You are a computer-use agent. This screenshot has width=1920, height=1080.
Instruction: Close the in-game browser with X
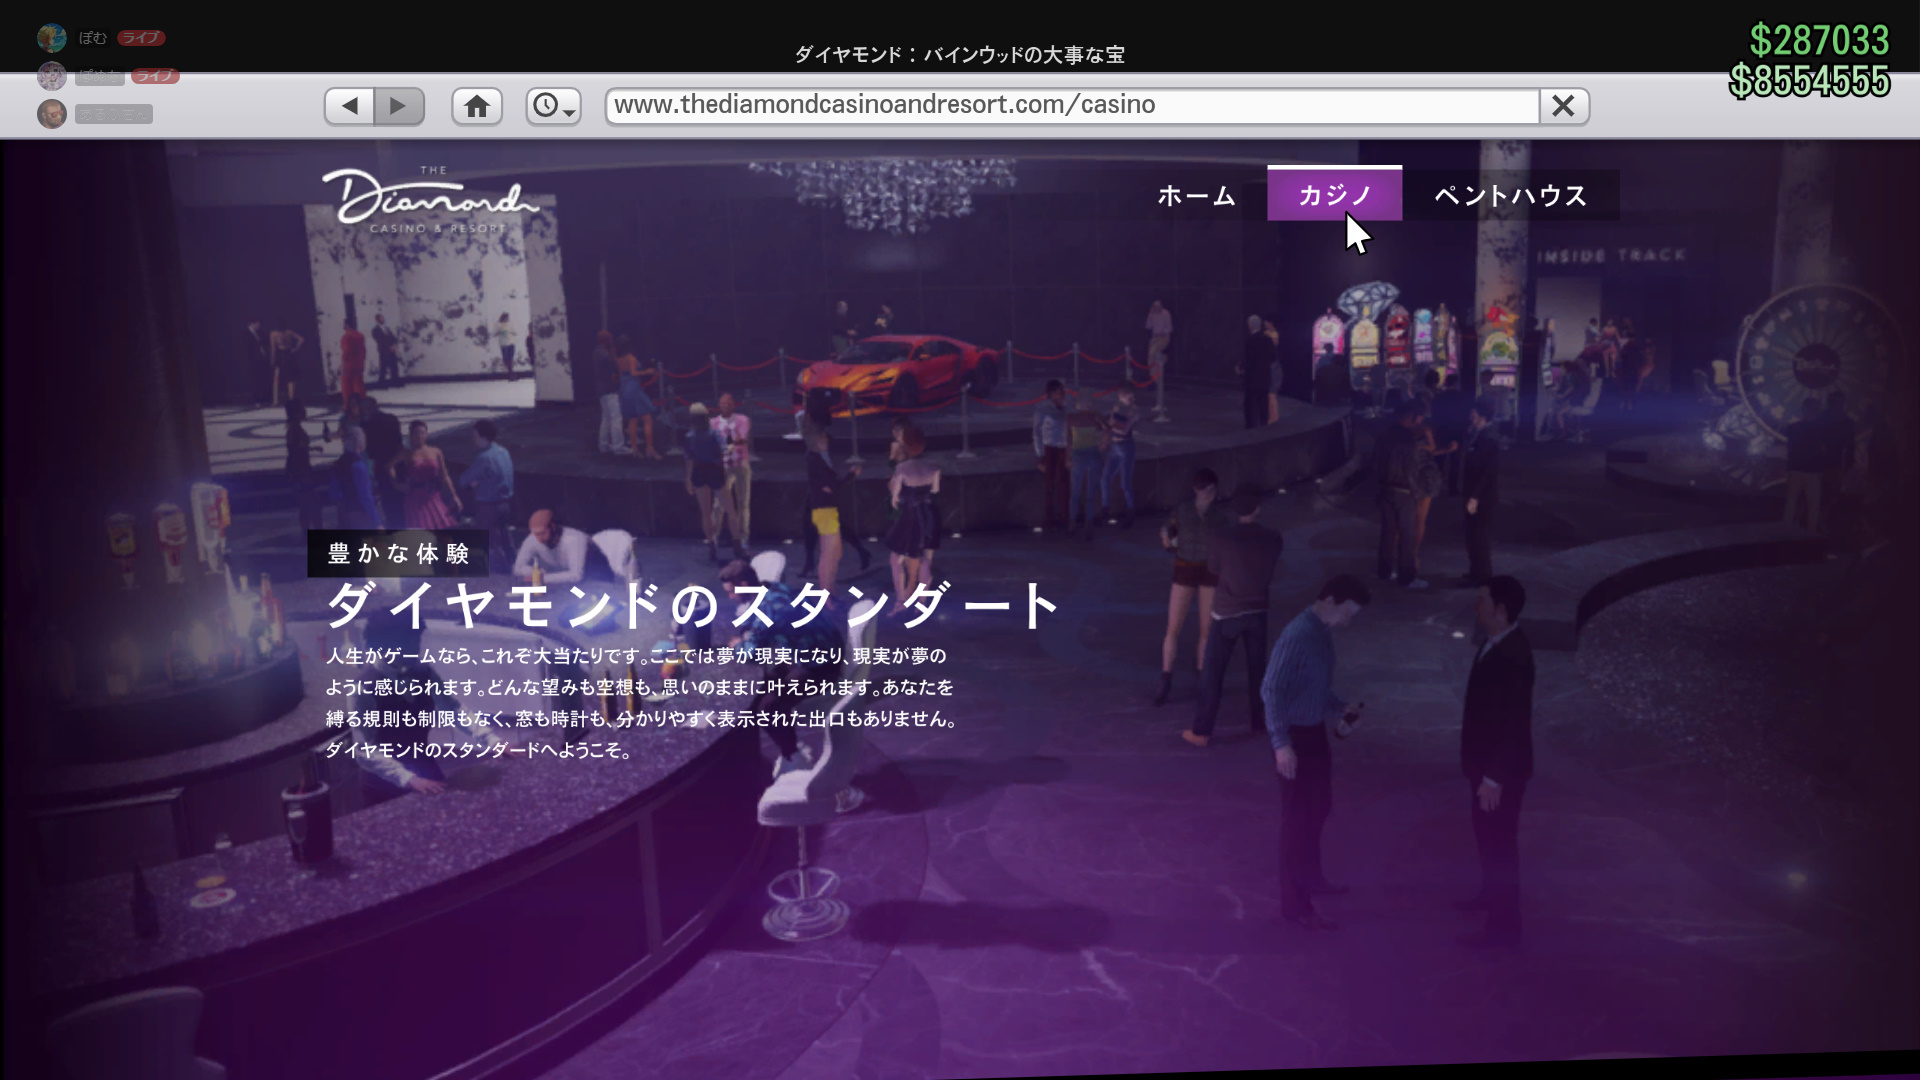click(x=1564, y=105)
